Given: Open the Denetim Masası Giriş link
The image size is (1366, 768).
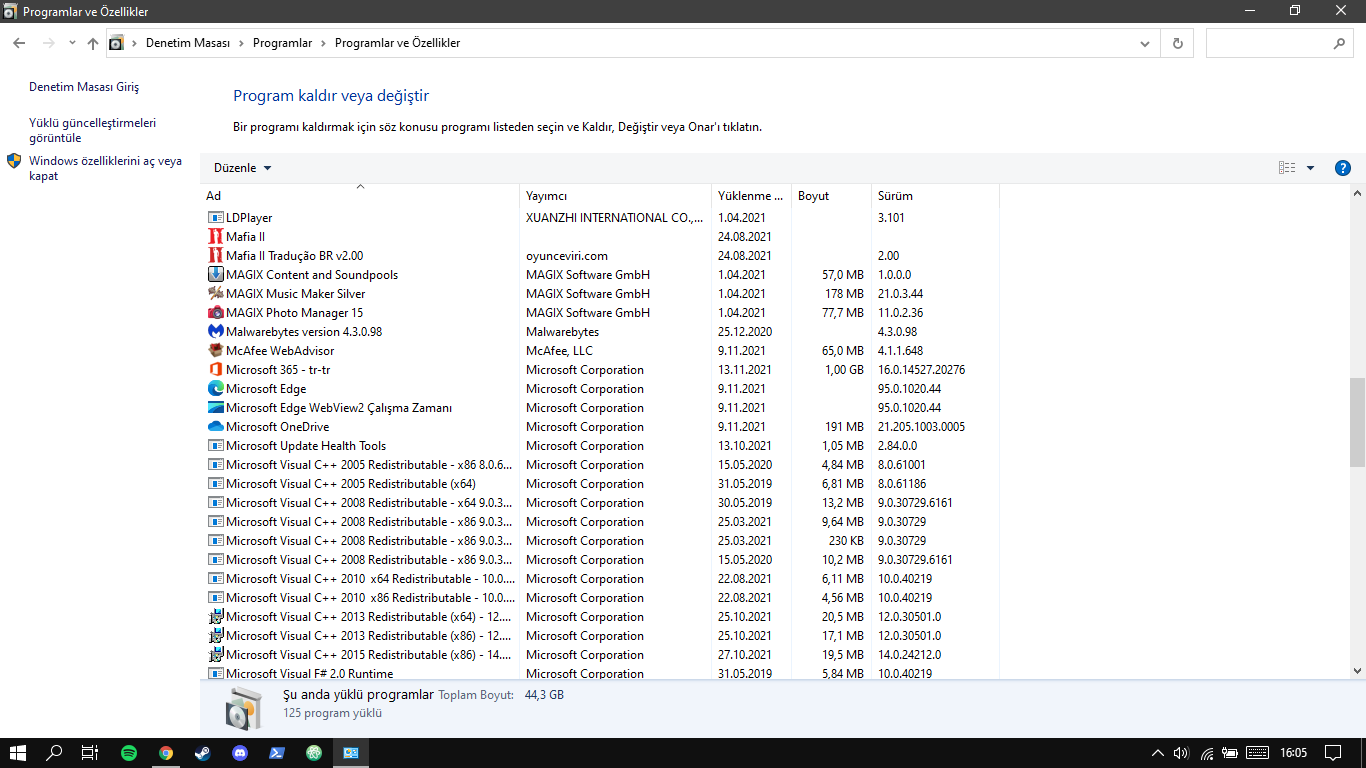Looking at the screenshot, I should click(x=84, y=87).
